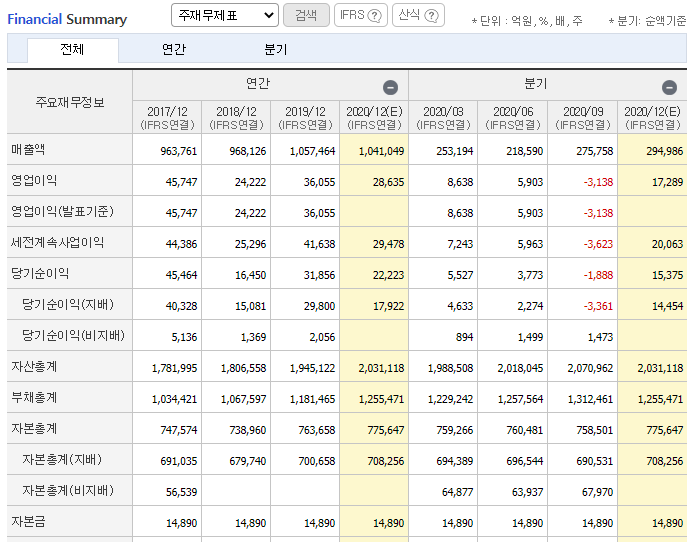Image resolution: width=693 pixels, height=542 pixels.
Task: Open the 주재무제표 dropdown
Action: point(225,15)
